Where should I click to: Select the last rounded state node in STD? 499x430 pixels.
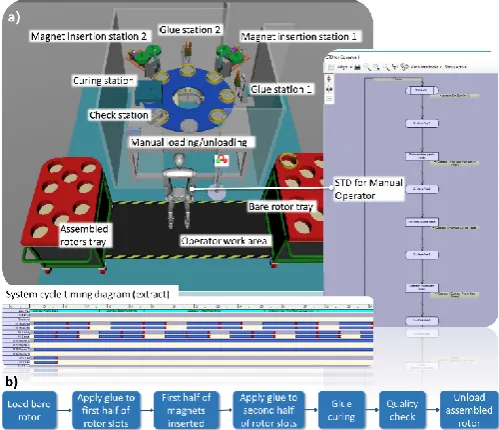[422, 320]
